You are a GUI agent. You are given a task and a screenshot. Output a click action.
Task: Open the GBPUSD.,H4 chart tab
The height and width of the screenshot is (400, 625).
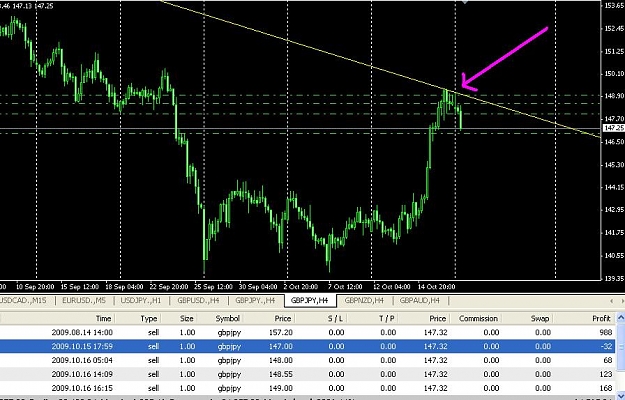[199, 300]
